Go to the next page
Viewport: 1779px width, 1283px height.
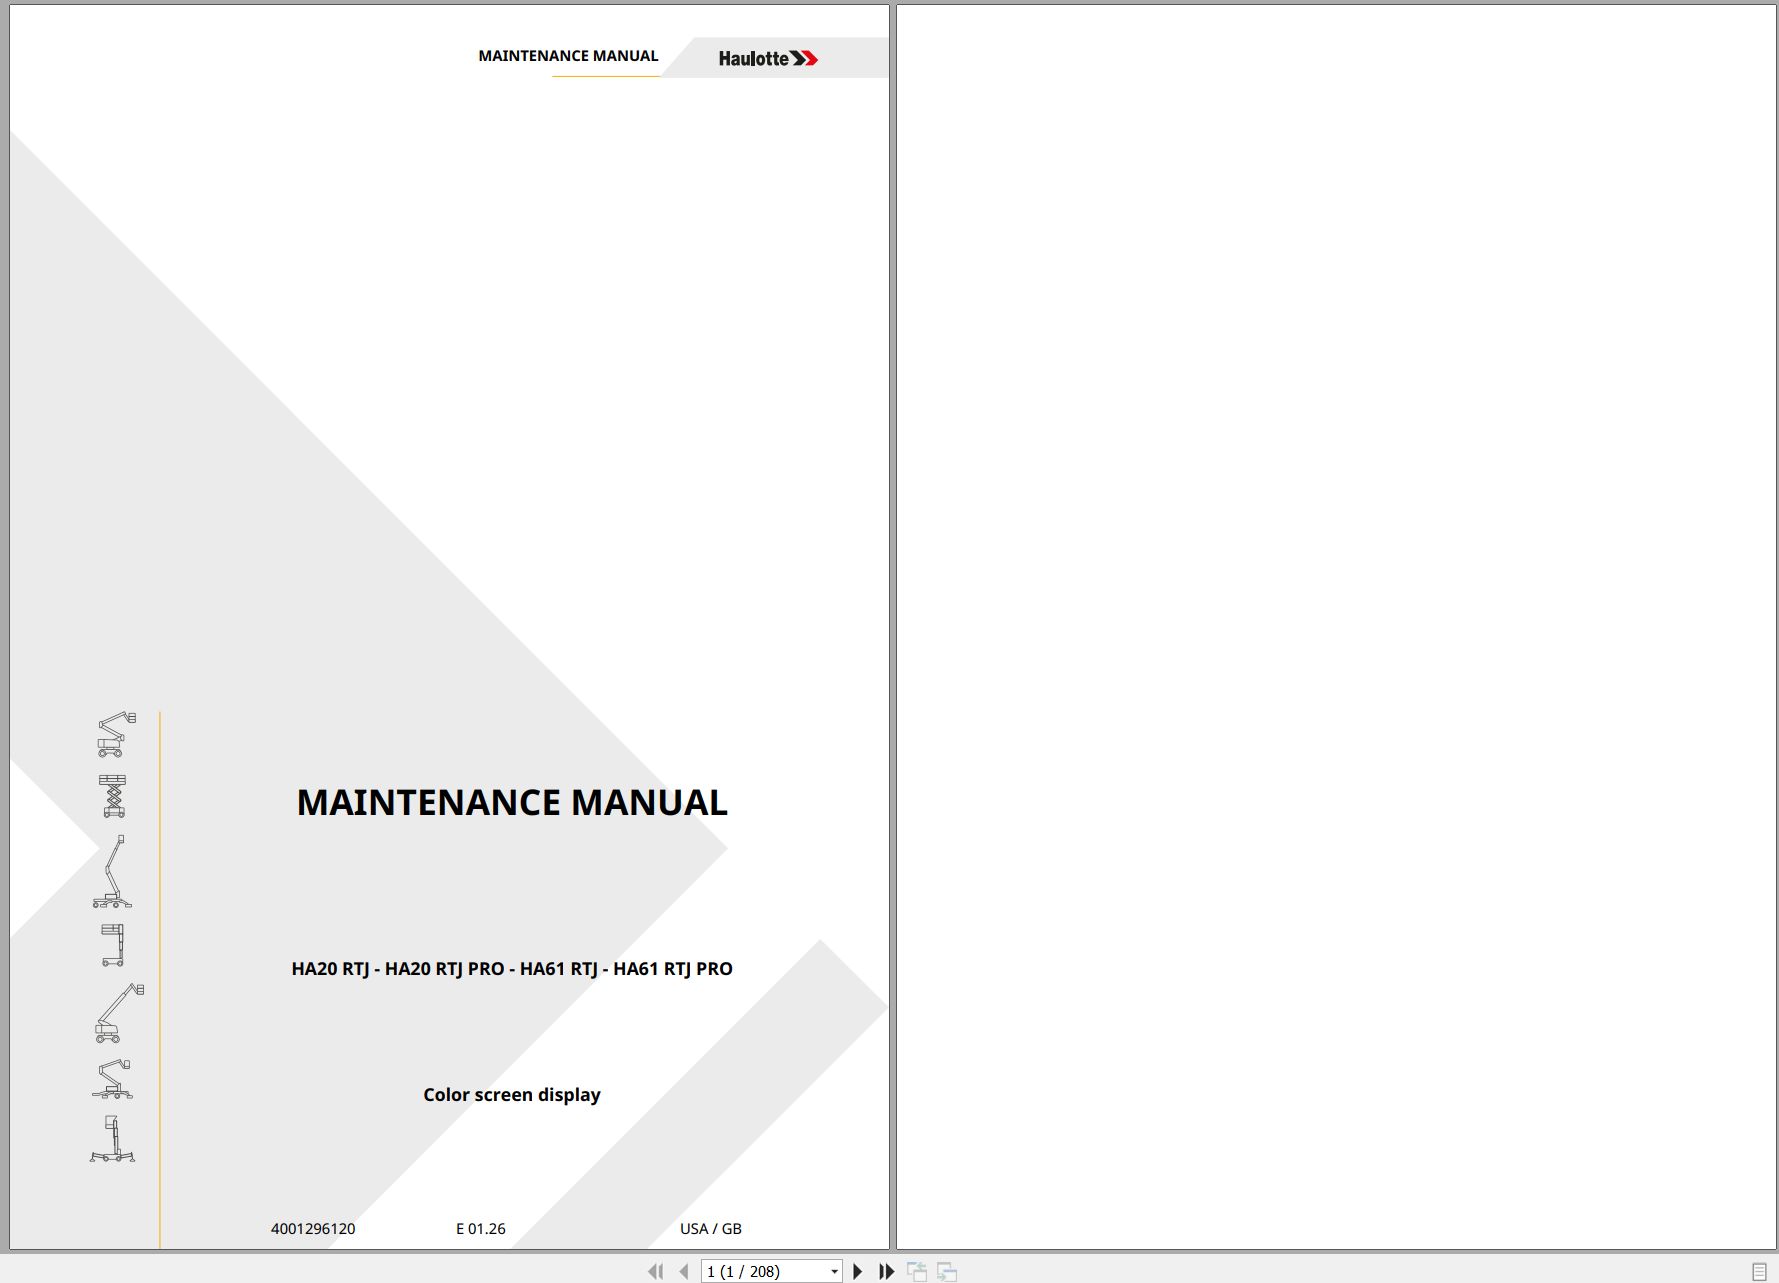pos(857,1271)
